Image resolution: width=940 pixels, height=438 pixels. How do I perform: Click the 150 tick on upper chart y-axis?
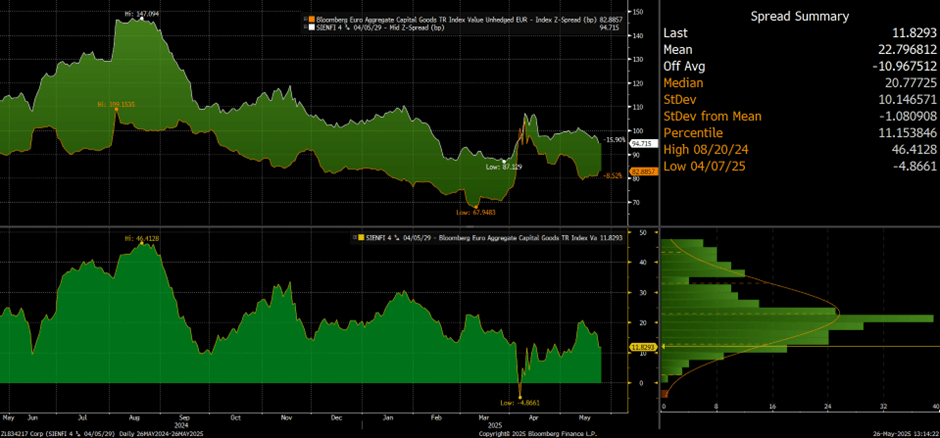(x=638, y=12)
